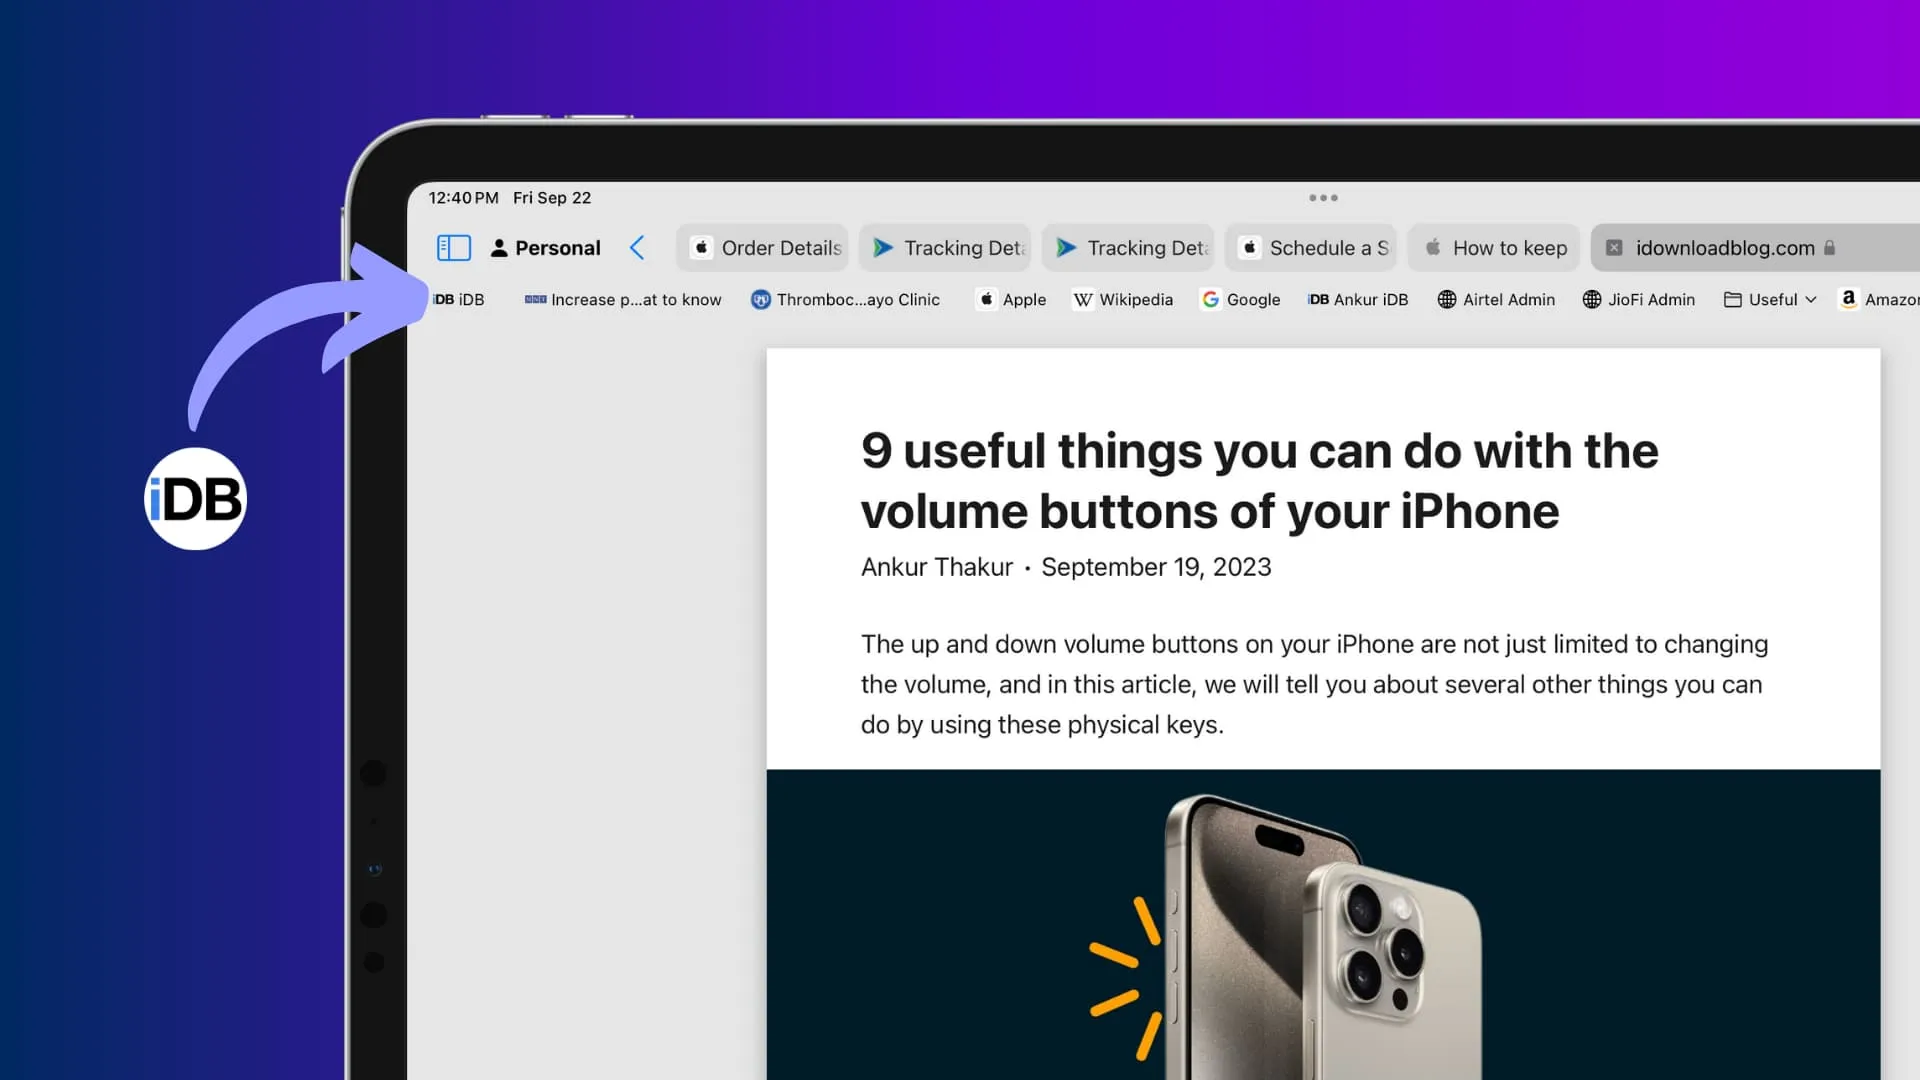Image resolution: width=1920 pixels, height=1080 pixels.
Task: Toggle the JioFi Admin bookmark
Action: [x=1638, y=299]
